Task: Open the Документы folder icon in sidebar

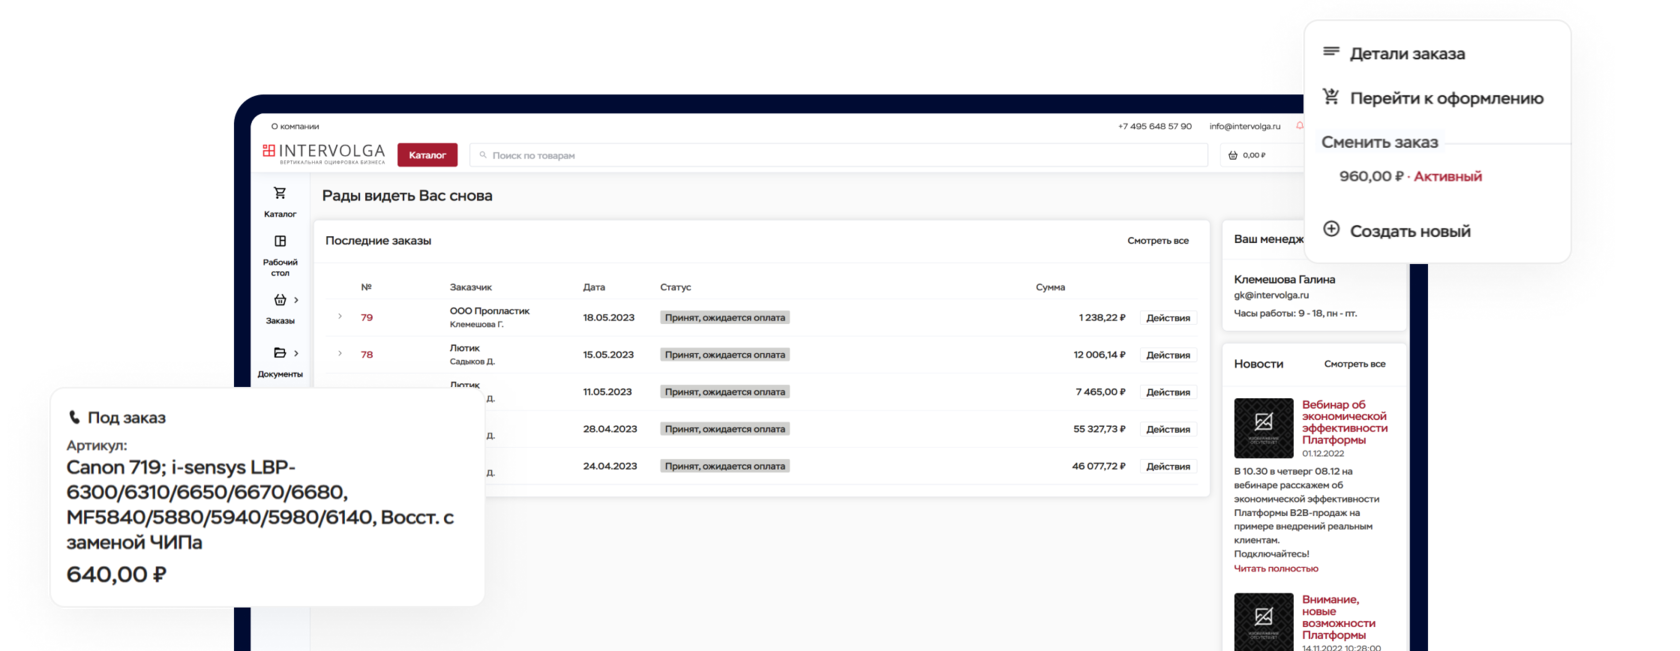Action: tap(280, 353)
